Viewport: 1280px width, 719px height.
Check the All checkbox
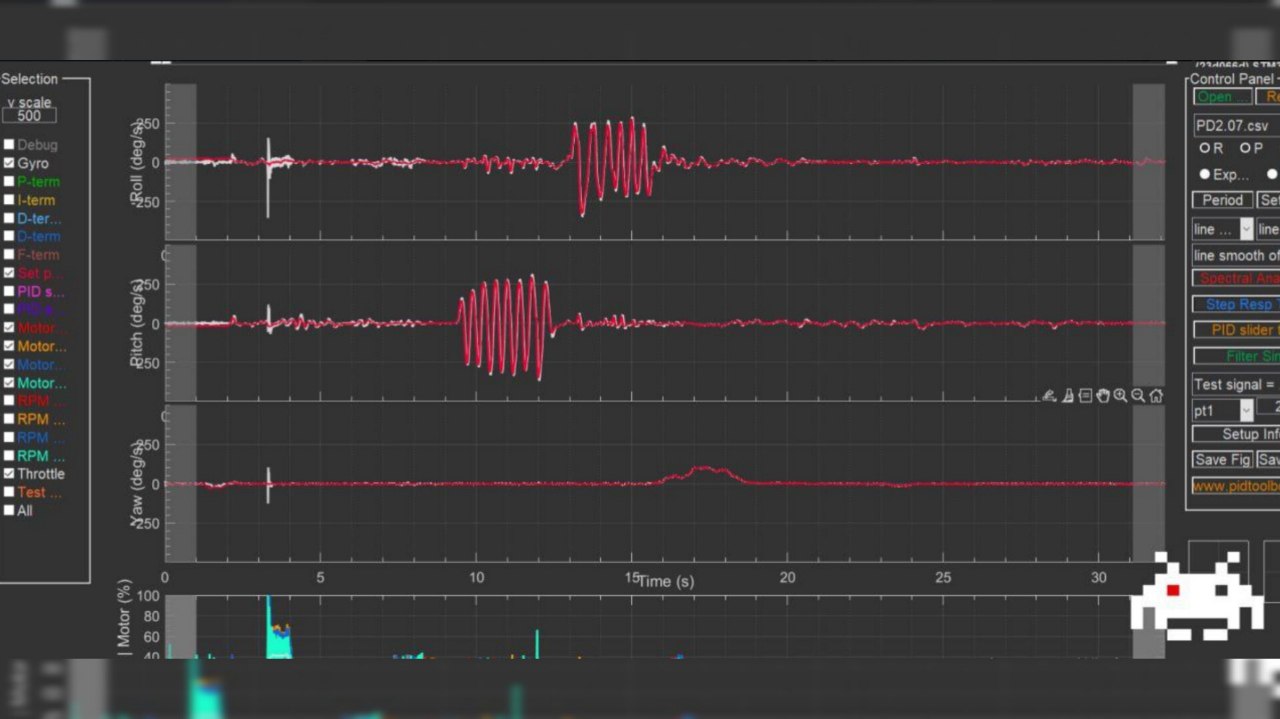click(x=10, y=511)
